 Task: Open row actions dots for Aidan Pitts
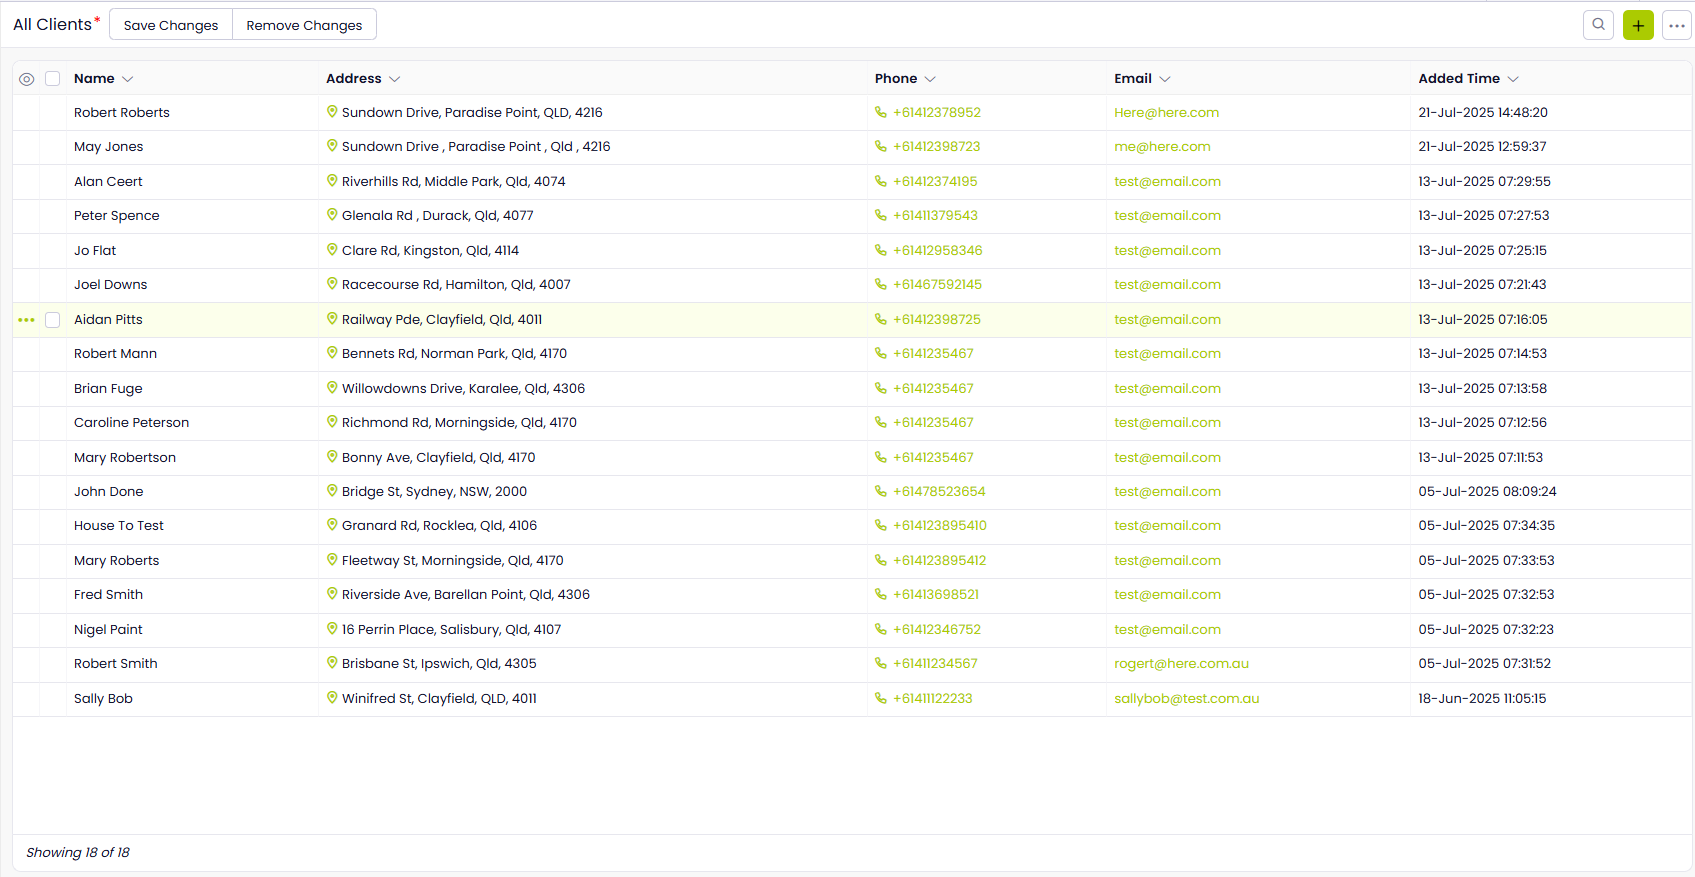pyautogui.click(x=26, y=320)
